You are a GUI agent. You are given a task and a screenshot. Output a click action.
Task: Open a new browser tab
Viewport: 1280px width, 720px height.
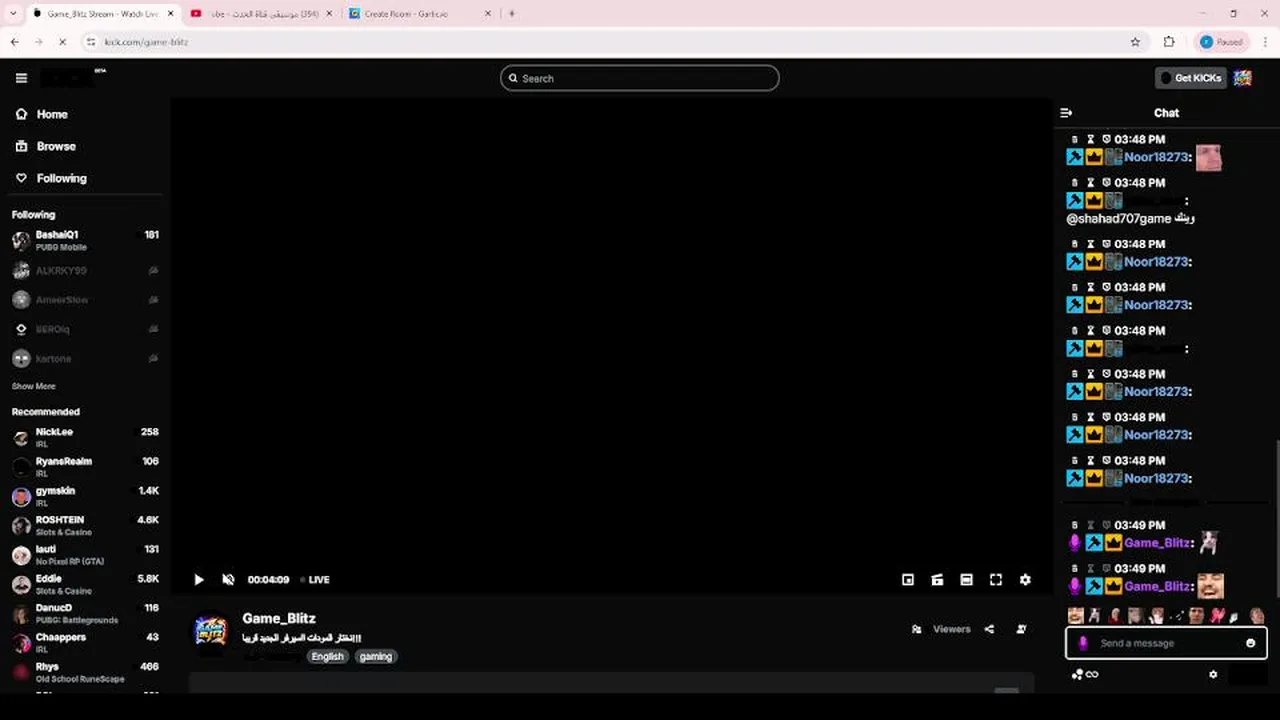tap(512, 14)
